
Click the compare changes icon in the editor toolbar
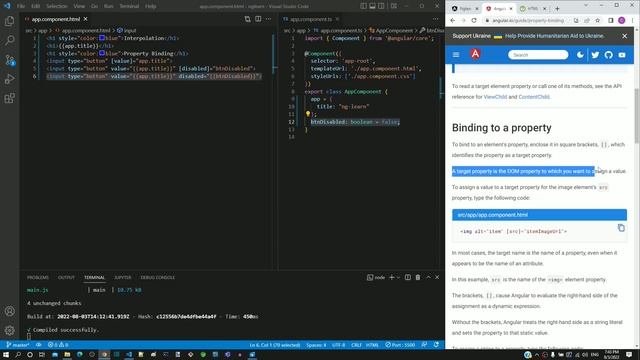coord(247,19)
